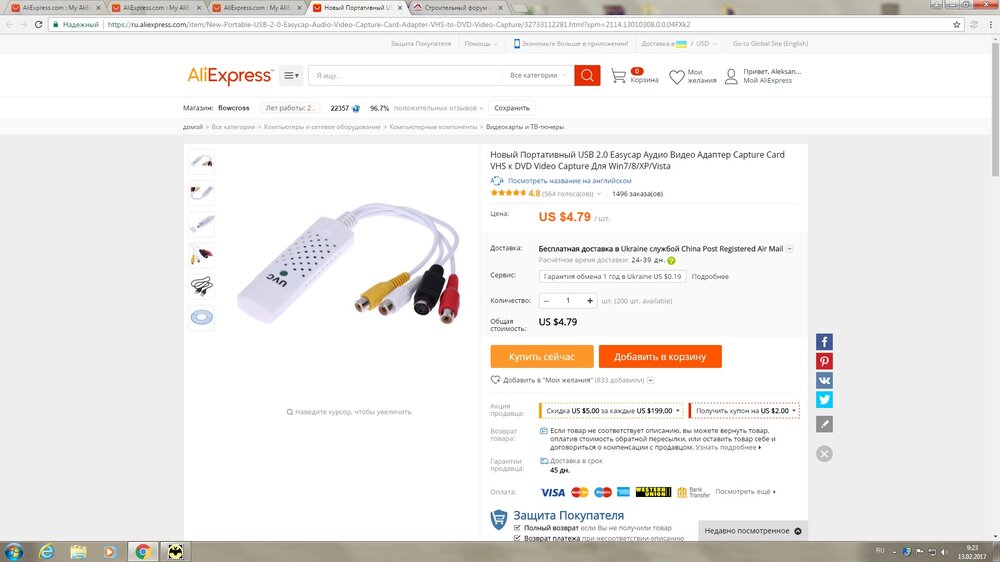This screenshot has width=1000, height=562.
Task: Share the product on Pinterest
Action: (824, 361)
